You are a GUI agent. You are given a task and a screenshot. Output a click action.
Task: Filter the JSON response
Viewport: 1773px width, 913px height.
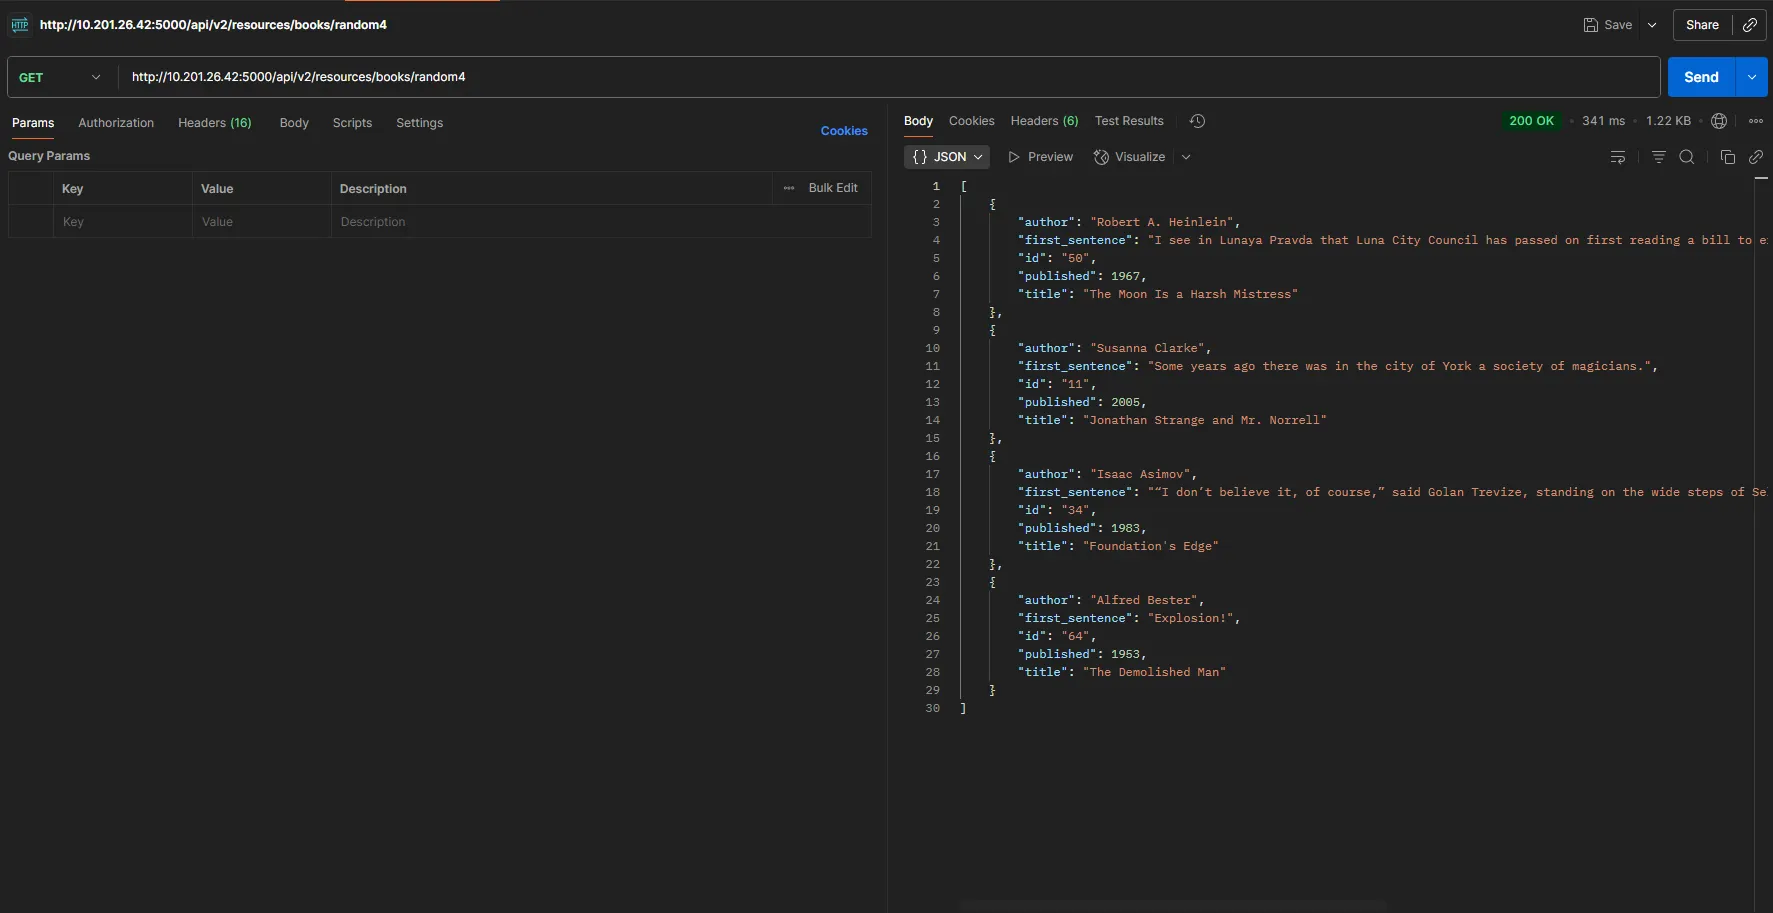tap(1659, 158)
